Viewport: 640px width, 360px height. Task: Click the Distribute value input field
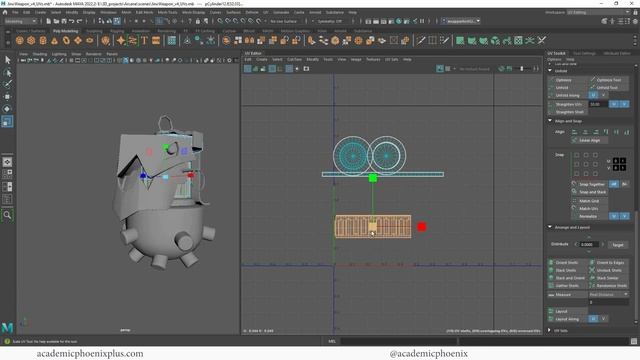click(589, 244)
